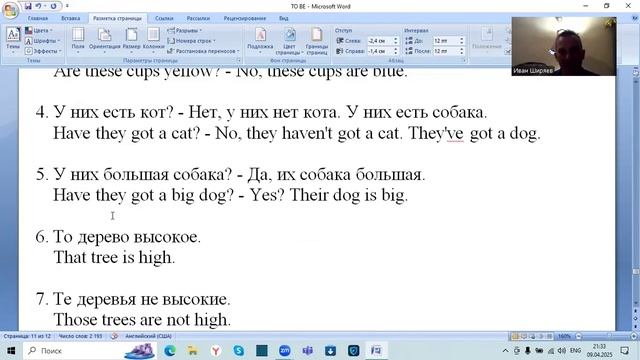This screenshot has height=360, width=640.
Task: Adjust the До spacing stepper
Action: click(x=462, y=41)
